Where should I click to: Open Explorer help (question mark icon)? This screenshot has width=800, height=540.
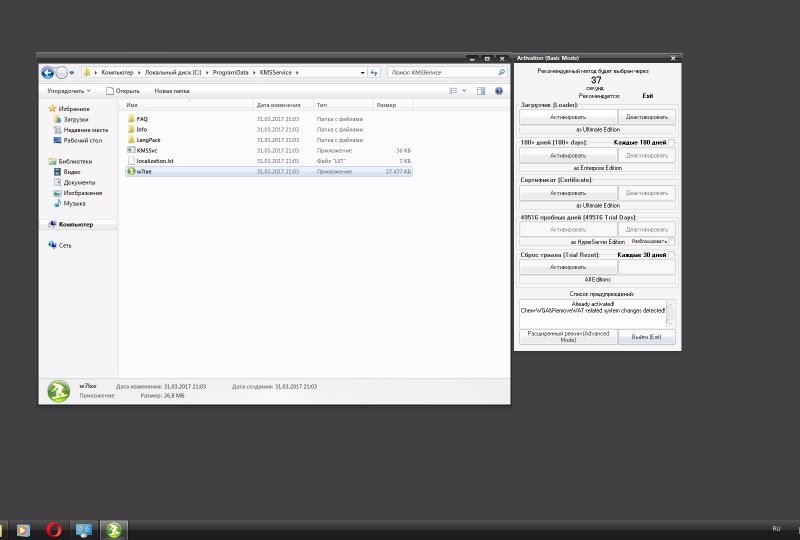[498, 91]
